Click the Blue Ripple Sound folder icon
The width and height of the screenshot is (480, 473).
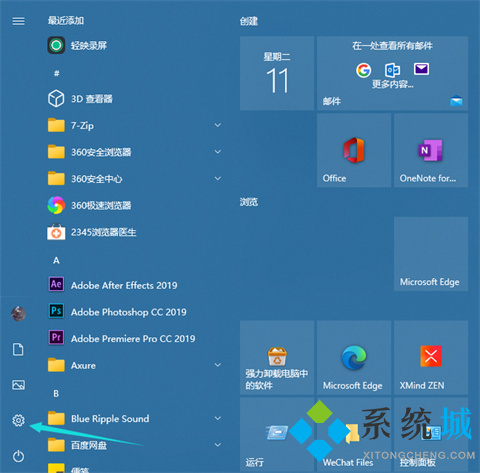56,418
